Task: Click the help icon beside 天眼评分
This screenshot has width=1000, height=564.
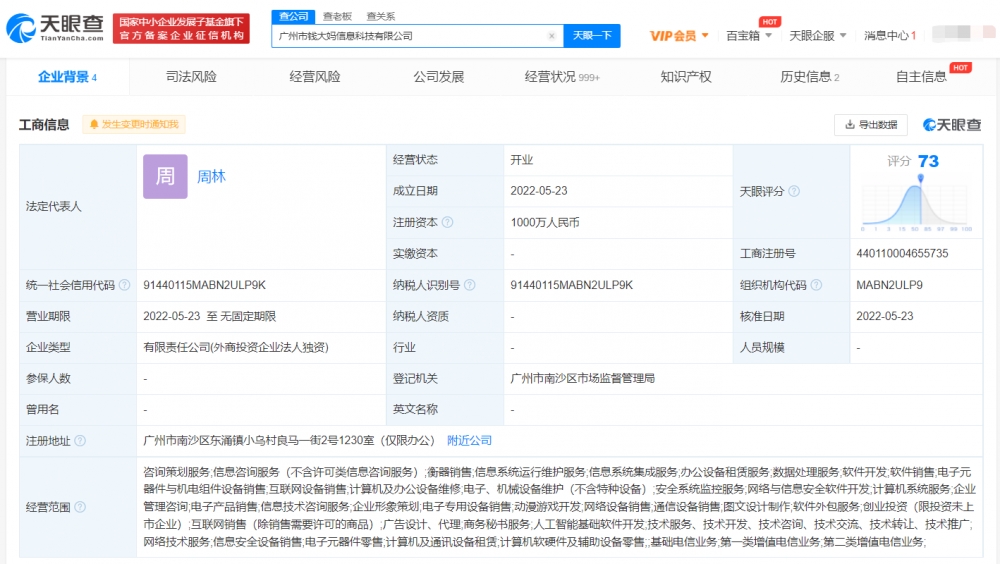Action: (x=794, y=191)
